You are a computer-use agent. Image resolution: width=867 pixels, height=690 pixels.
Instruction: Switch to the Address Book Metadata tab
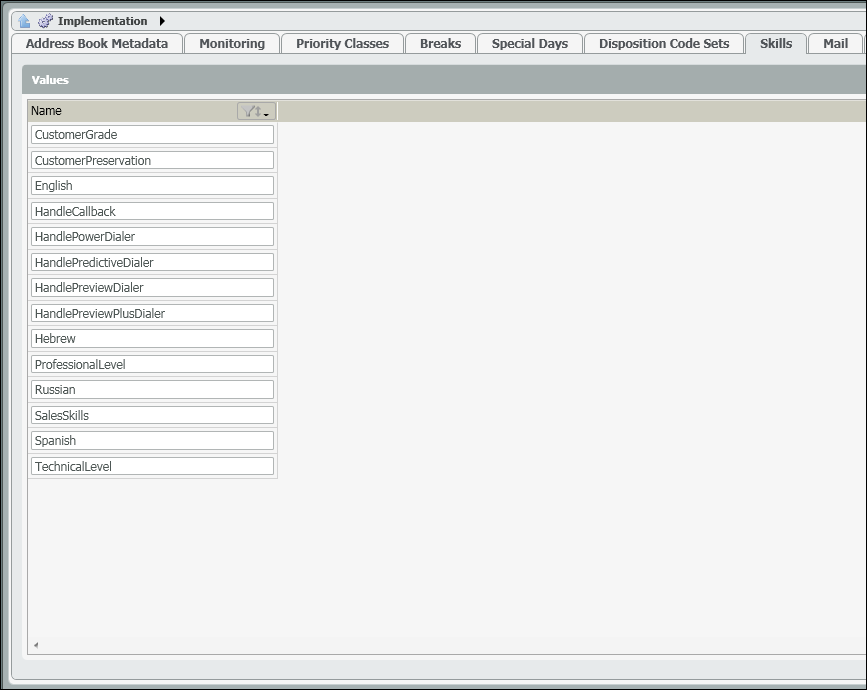[x=97, y=44]
